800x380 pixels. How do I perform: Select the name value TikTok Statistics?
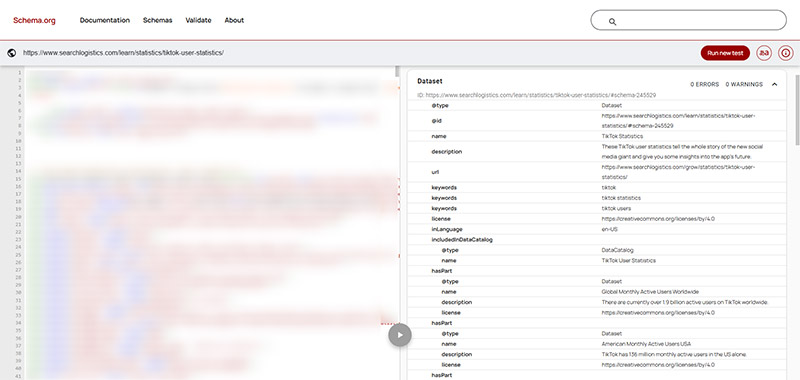pyautogui.click(x=622, y=136)
